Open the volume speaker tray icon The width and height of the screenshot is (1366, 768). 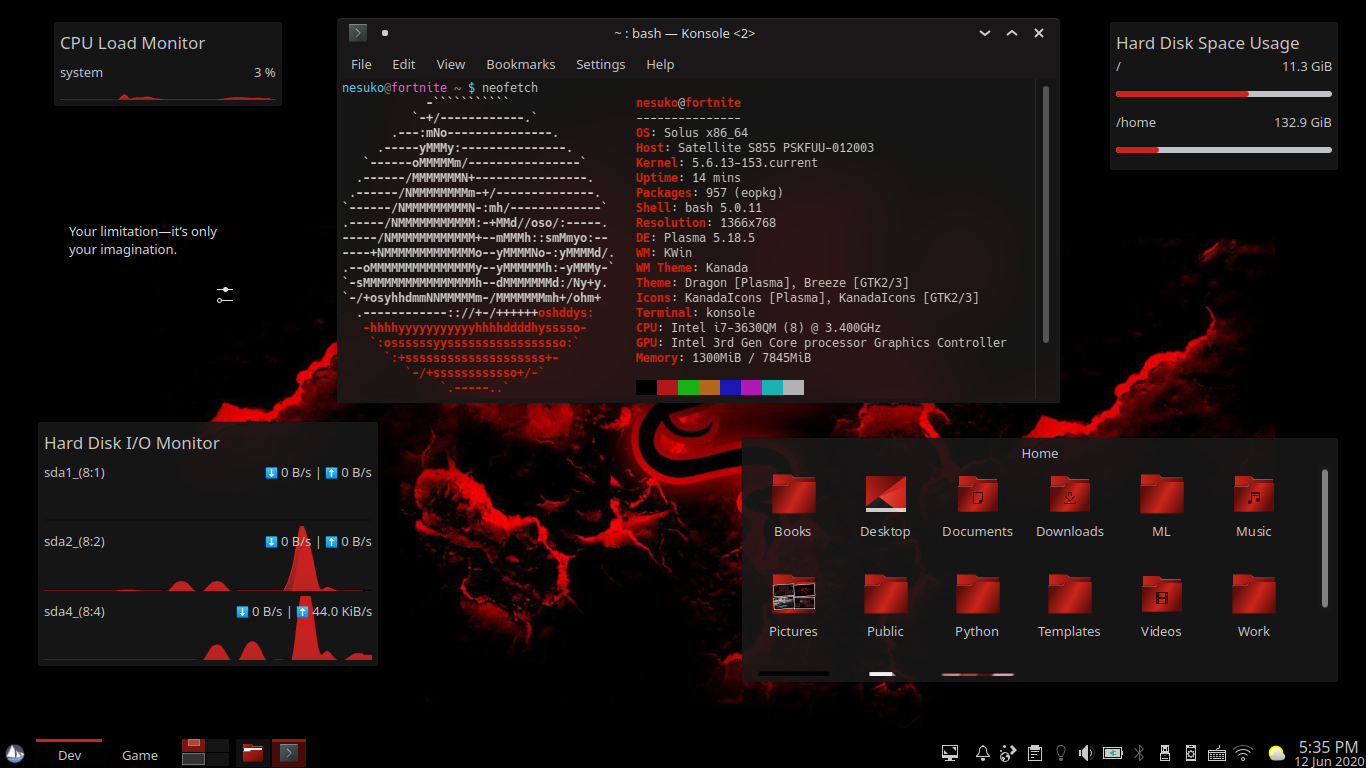(x=1087, y=753)
